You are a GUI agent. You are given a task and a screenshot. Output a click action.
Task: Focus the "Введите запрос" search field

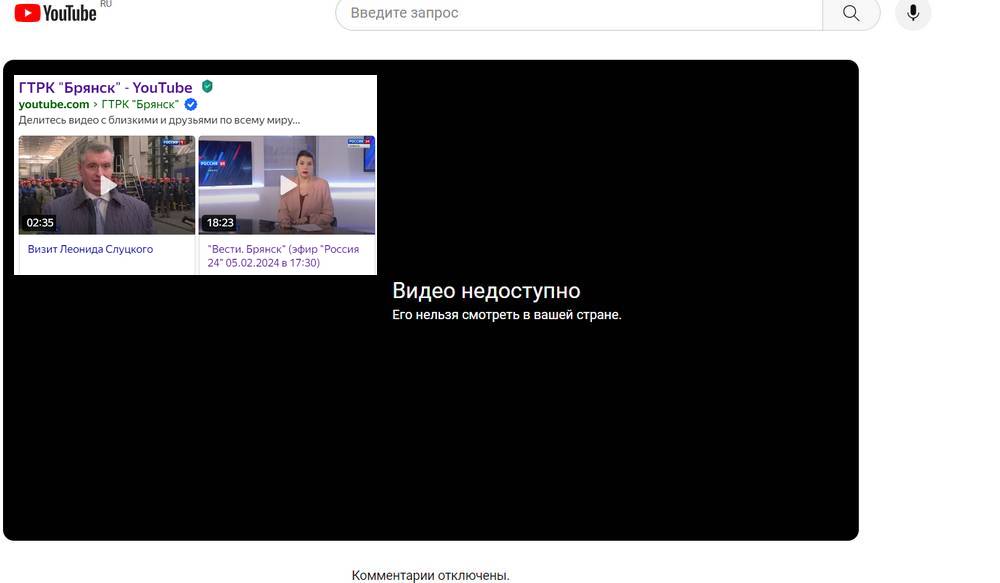pos(580,13)
